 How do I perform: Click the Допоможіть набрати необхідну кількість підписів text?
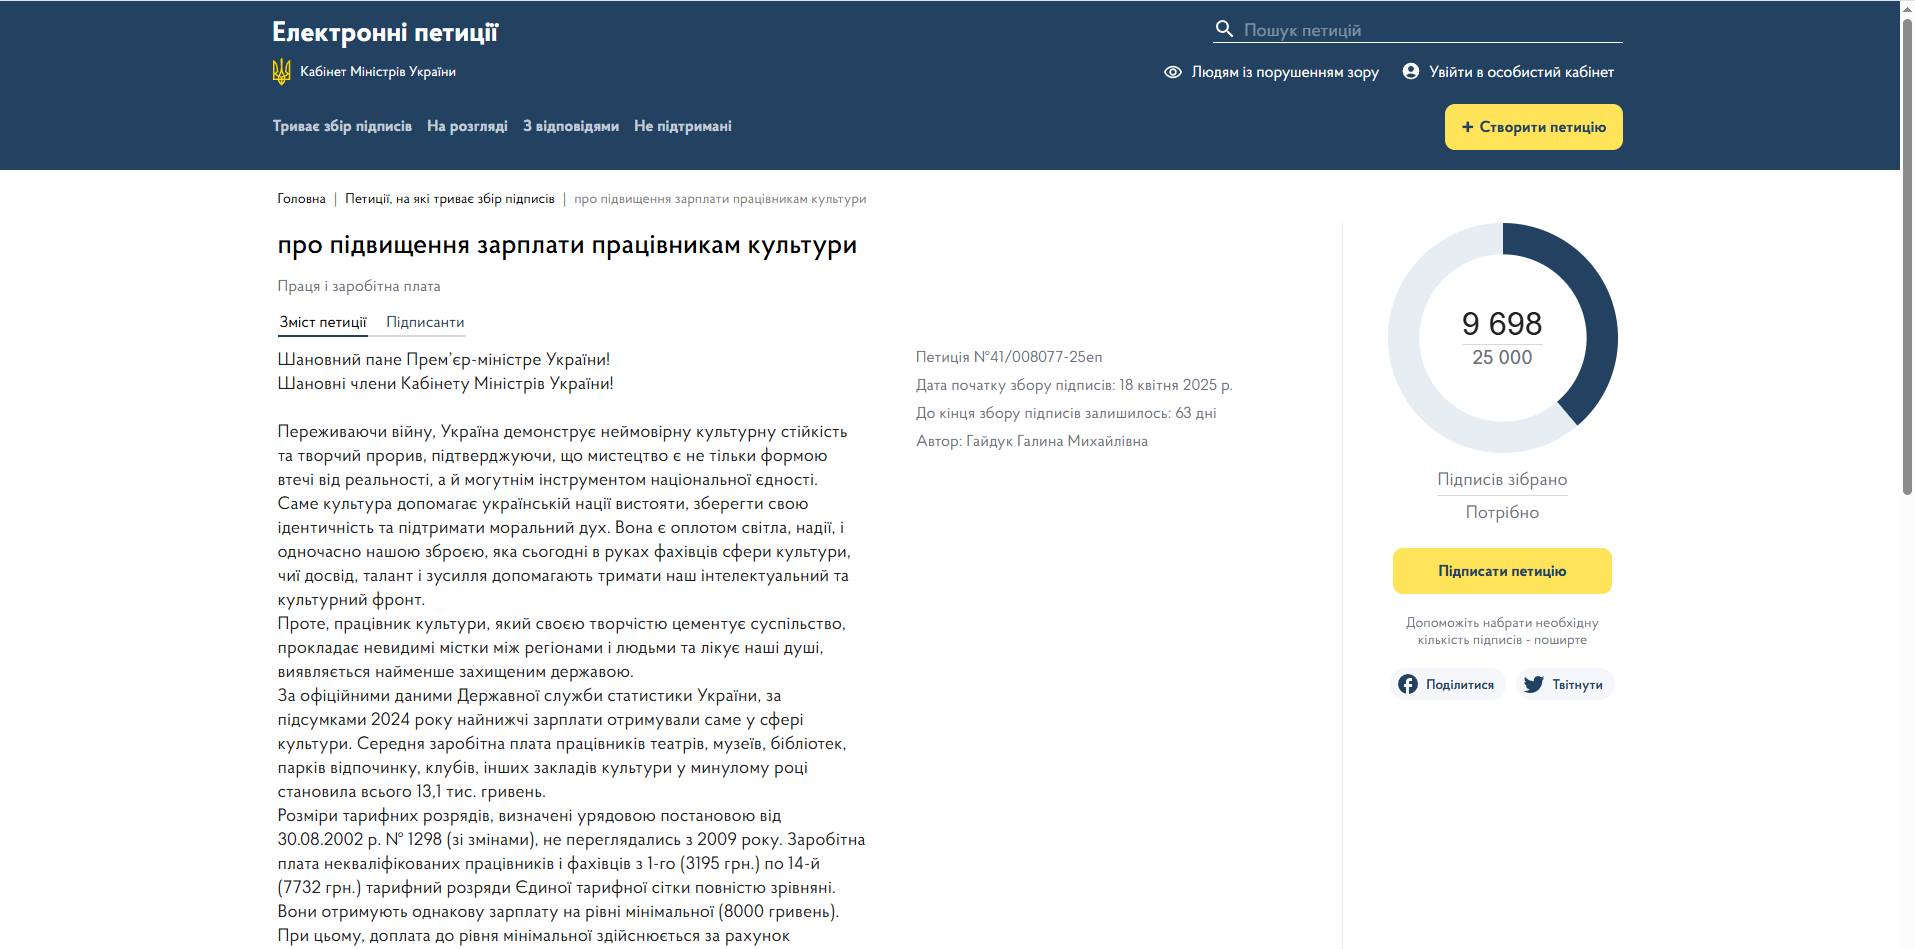[1502, 631]
